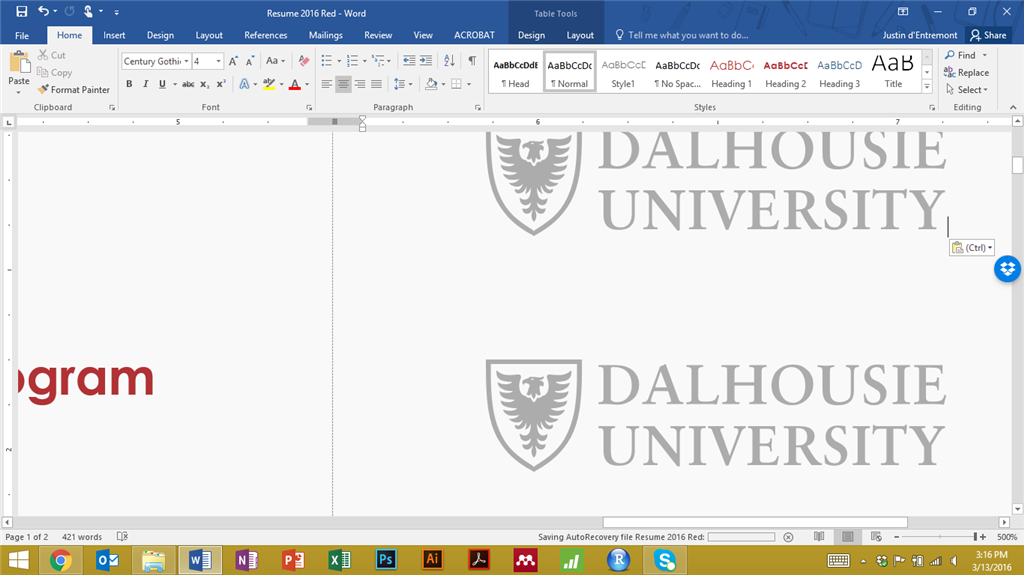Apply the No Spacing style

[677, 73]
